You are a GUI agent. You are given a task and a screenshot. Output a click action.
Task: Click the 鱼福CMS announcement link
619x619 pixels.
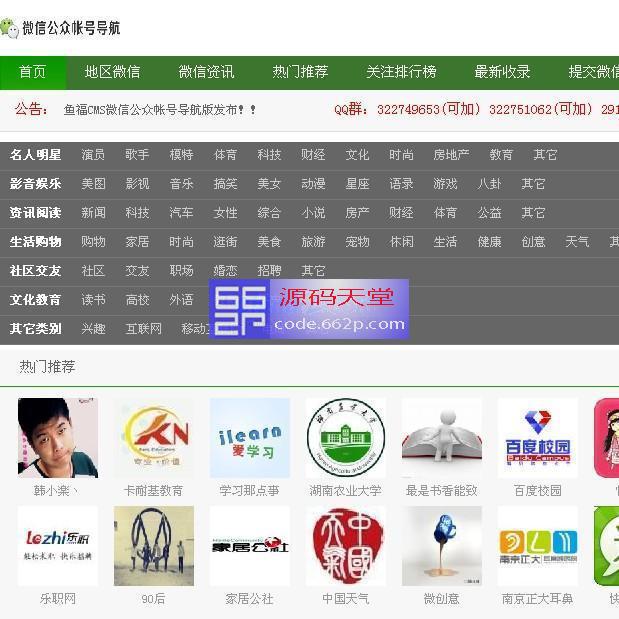[x=160, y=110]
